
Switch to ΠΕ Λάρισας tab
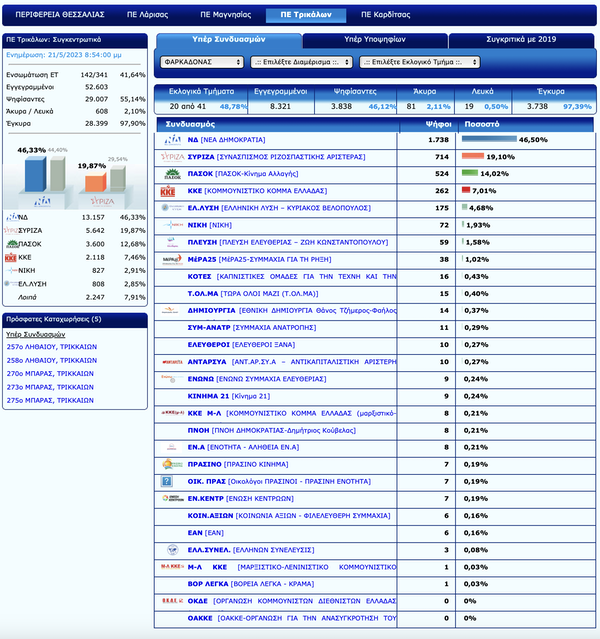pos(148,15)
